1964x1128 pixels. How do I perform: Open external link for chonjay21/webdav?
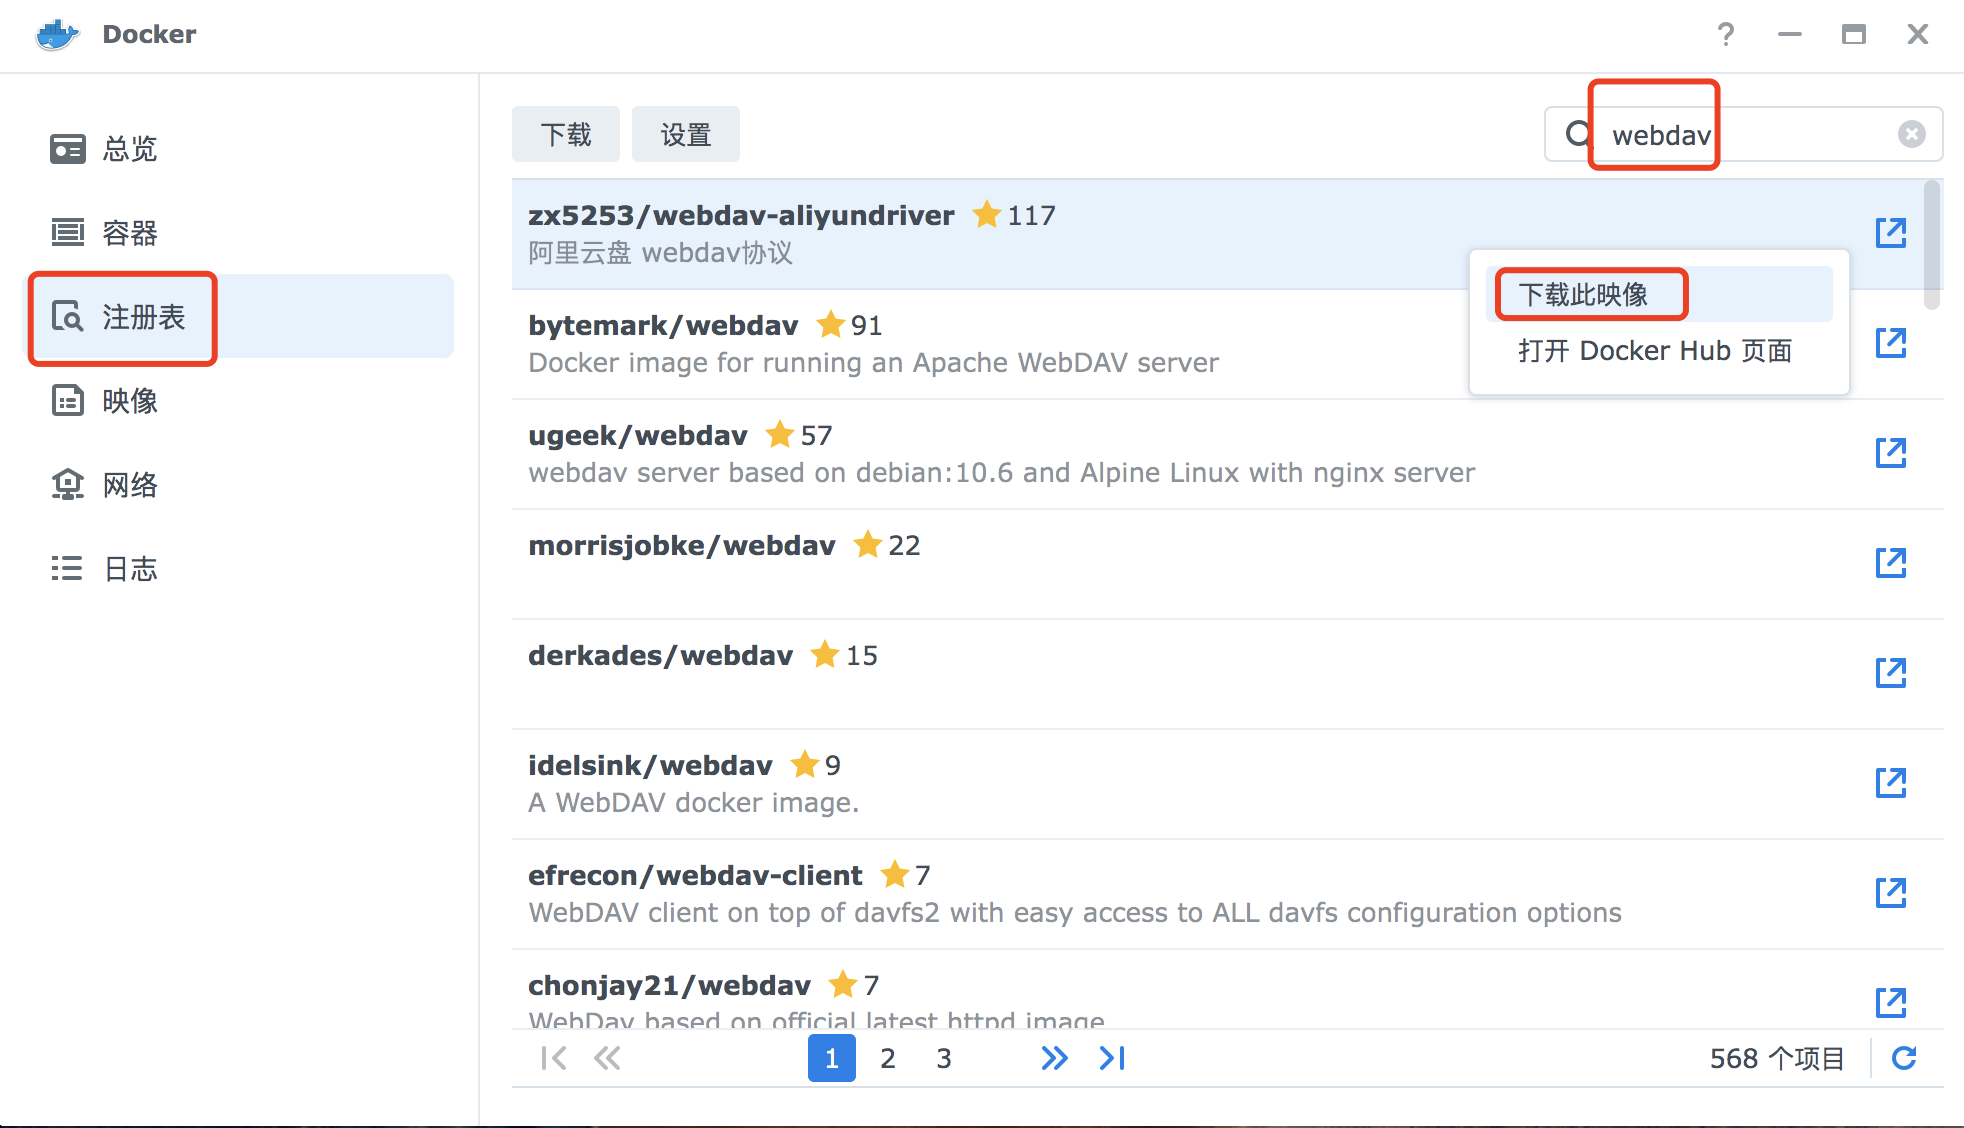pos(1891,1002)
